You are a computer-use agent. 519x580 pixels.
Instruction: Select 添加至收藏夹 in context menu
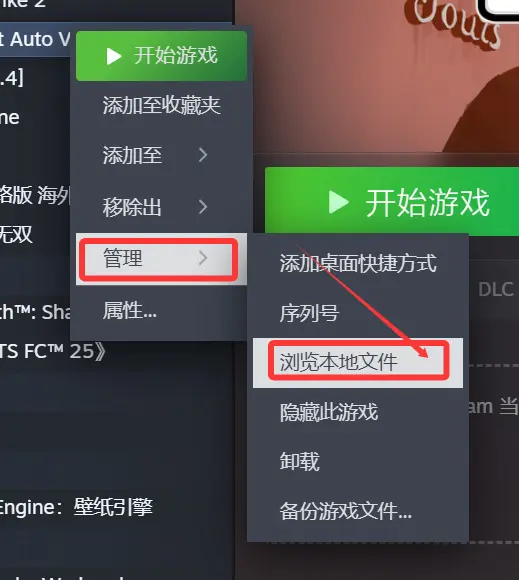click(161, 105)
